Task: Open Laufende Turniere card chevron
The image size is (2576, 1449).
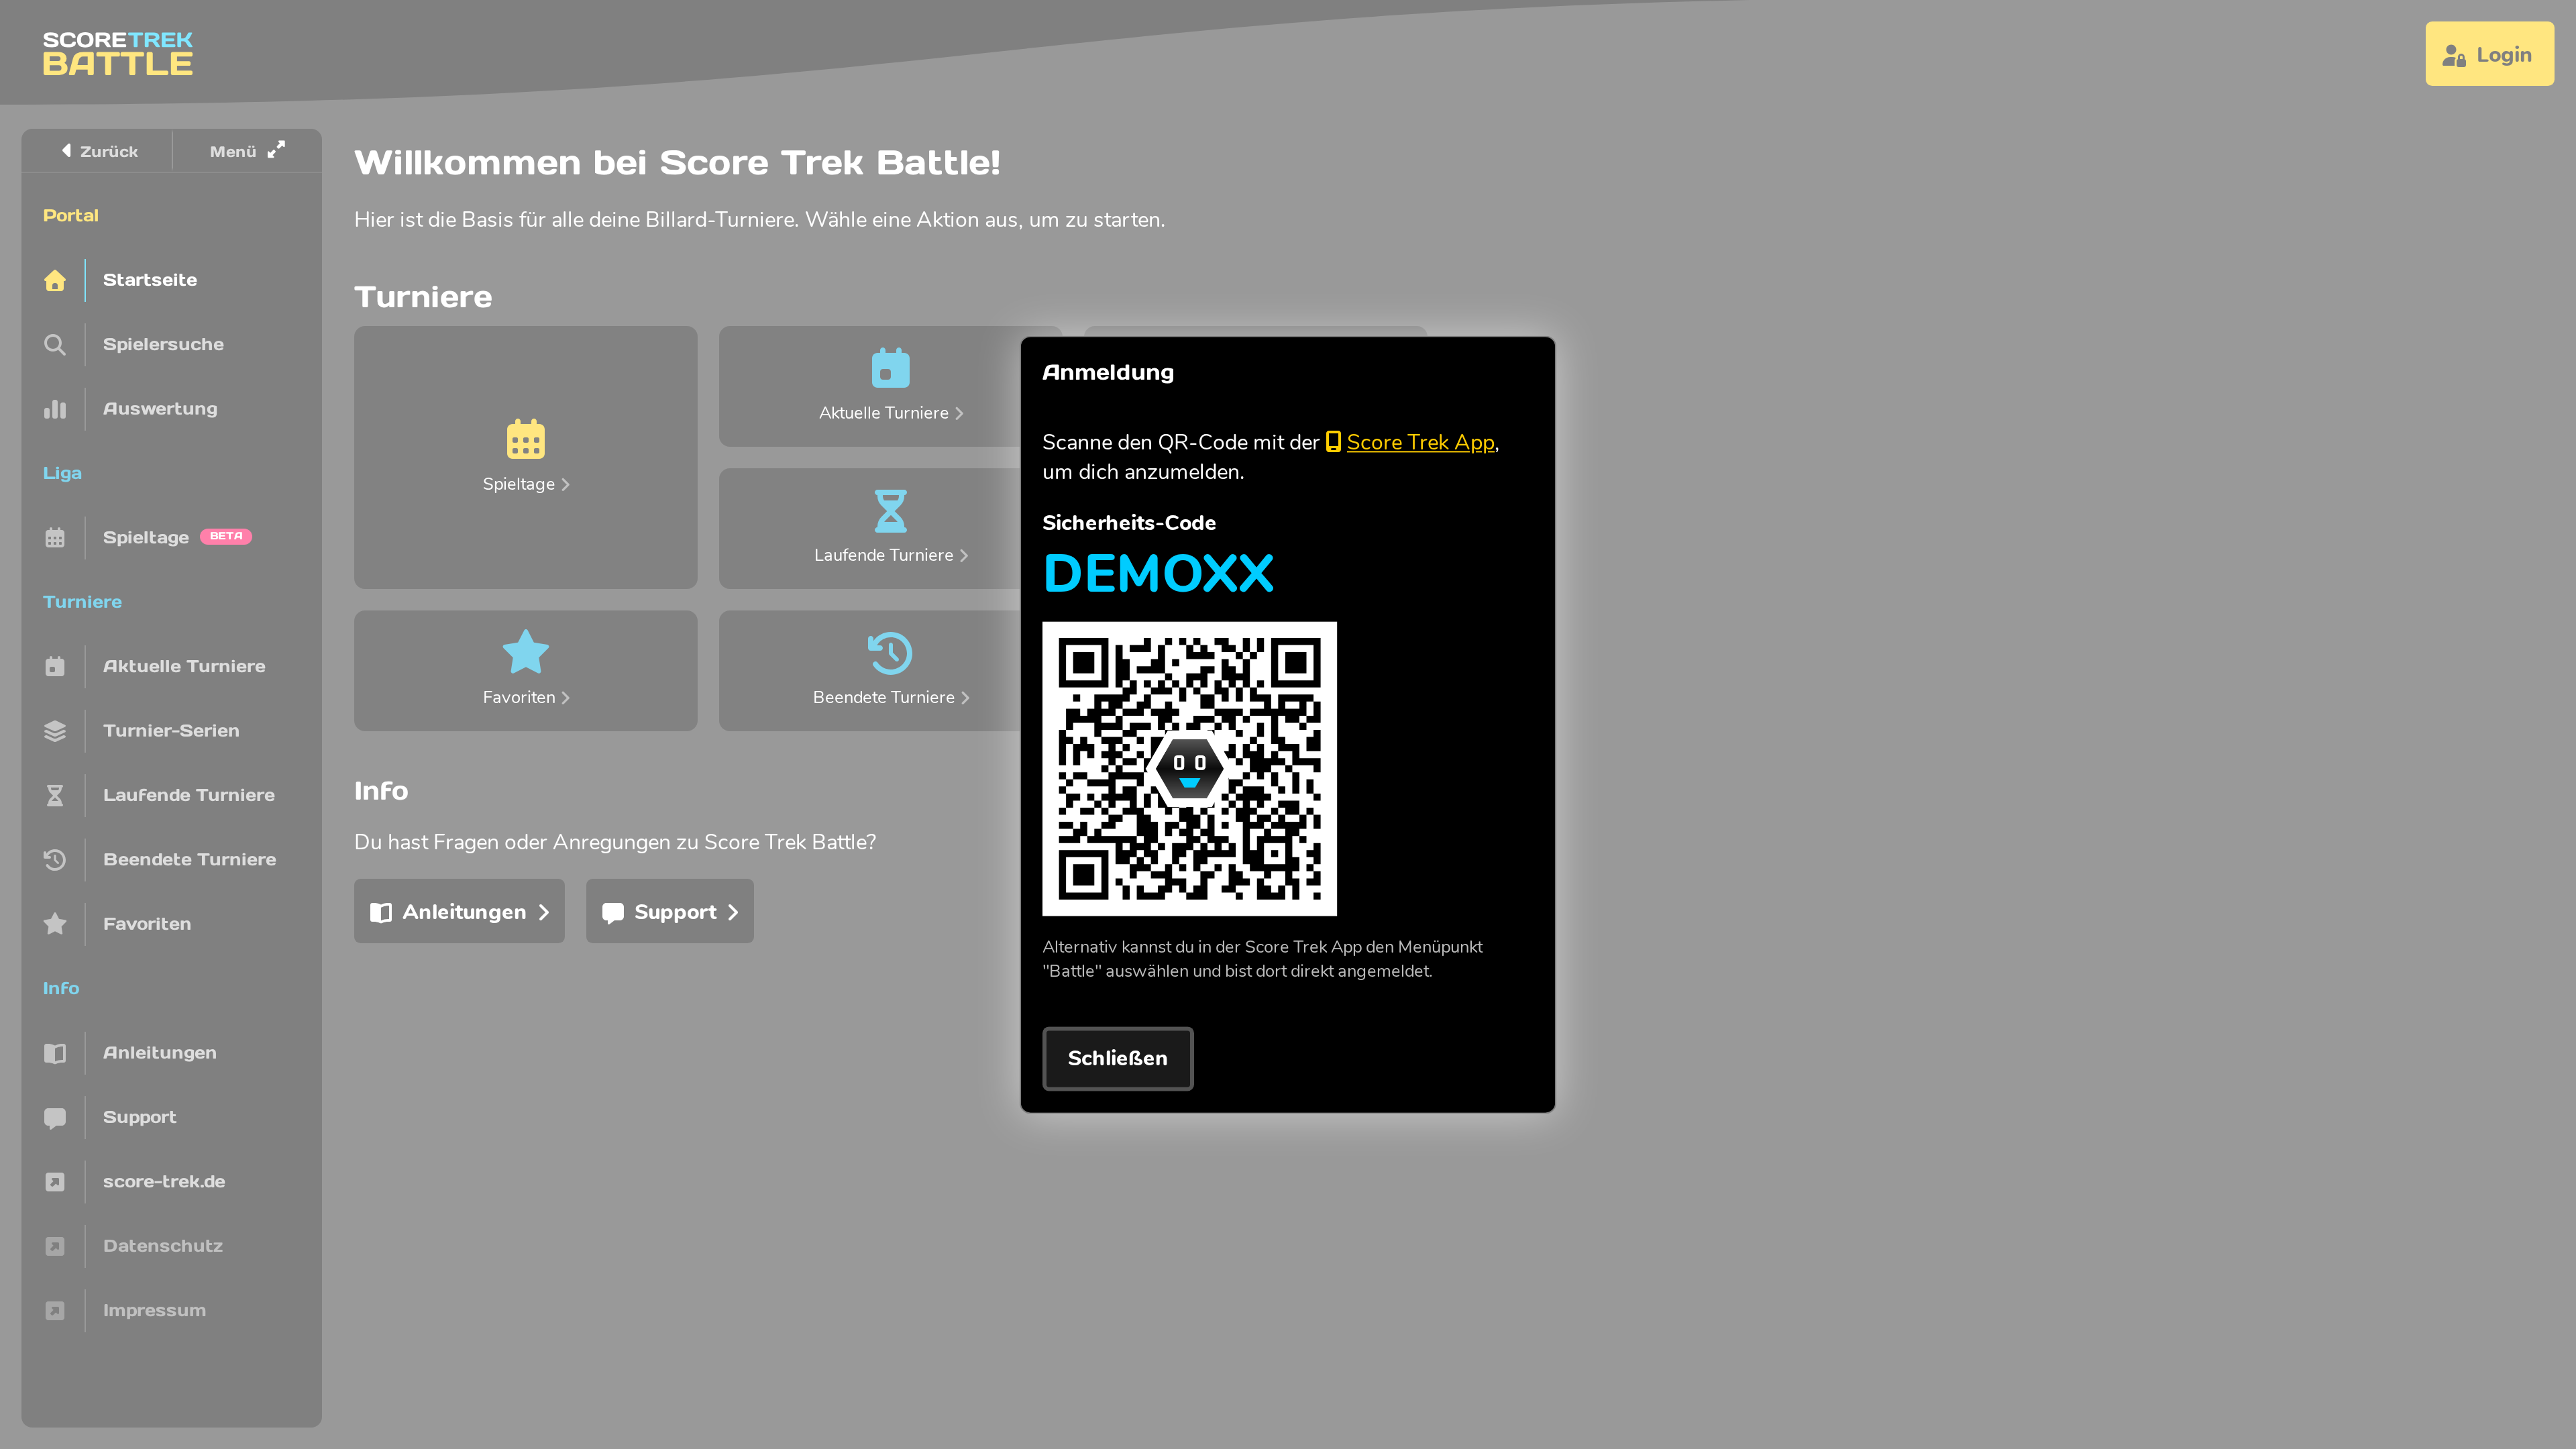Action: [x=964, y=556]
